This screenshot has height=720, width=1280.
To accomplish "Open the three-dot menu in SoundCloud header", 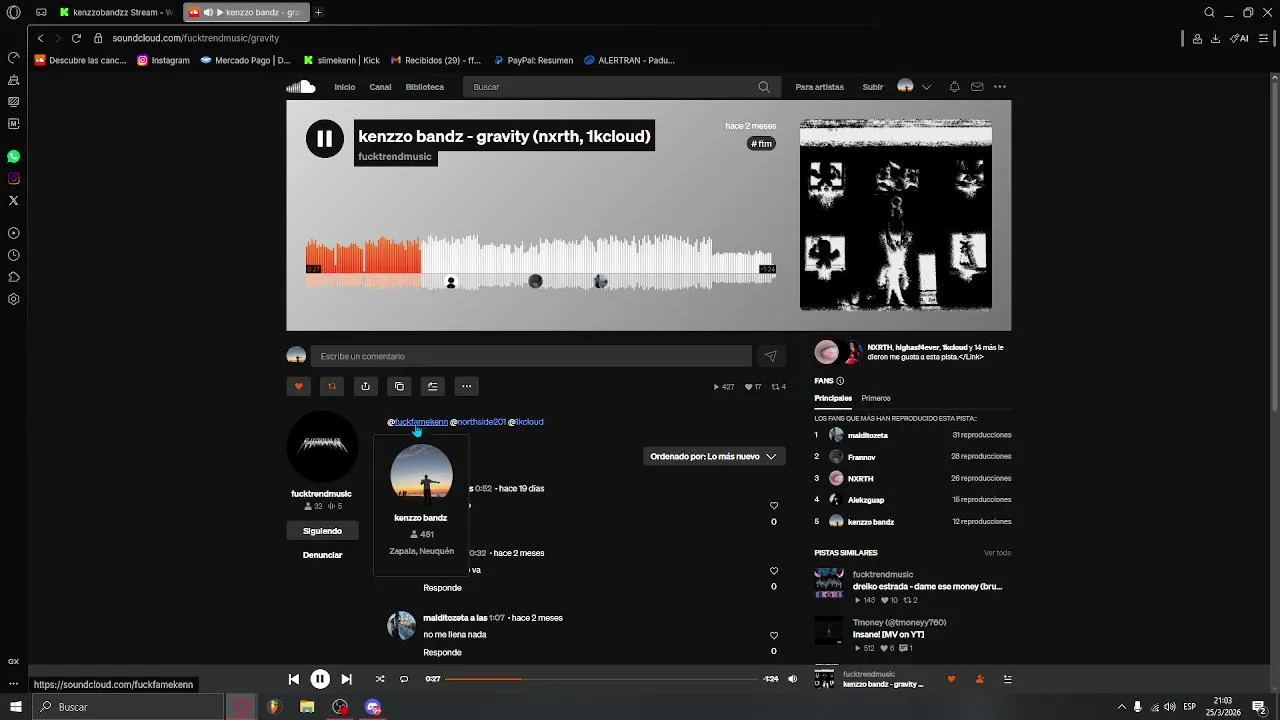I will [1000, 87].
